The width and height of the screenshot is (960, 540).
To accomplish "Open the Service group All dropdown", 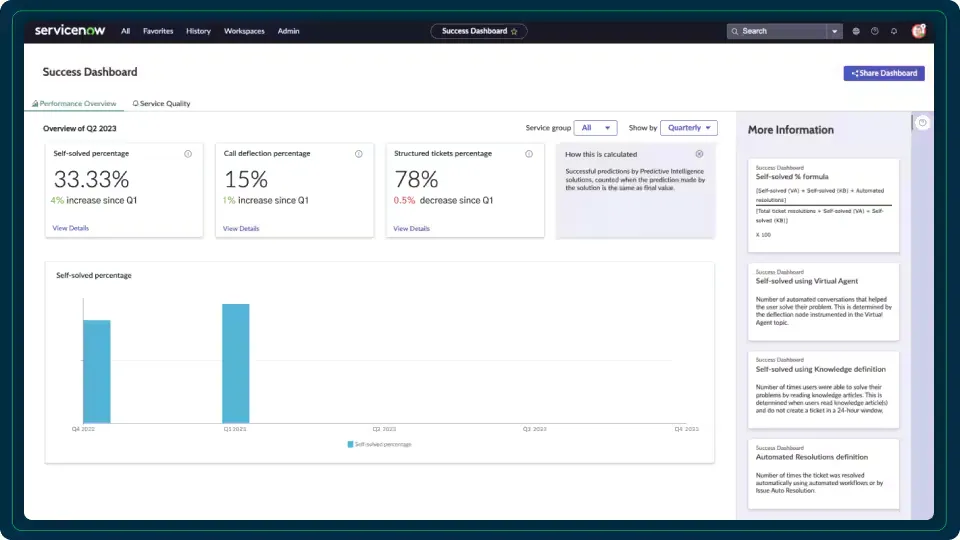I will pyautogui.click(x=596, y=128).
